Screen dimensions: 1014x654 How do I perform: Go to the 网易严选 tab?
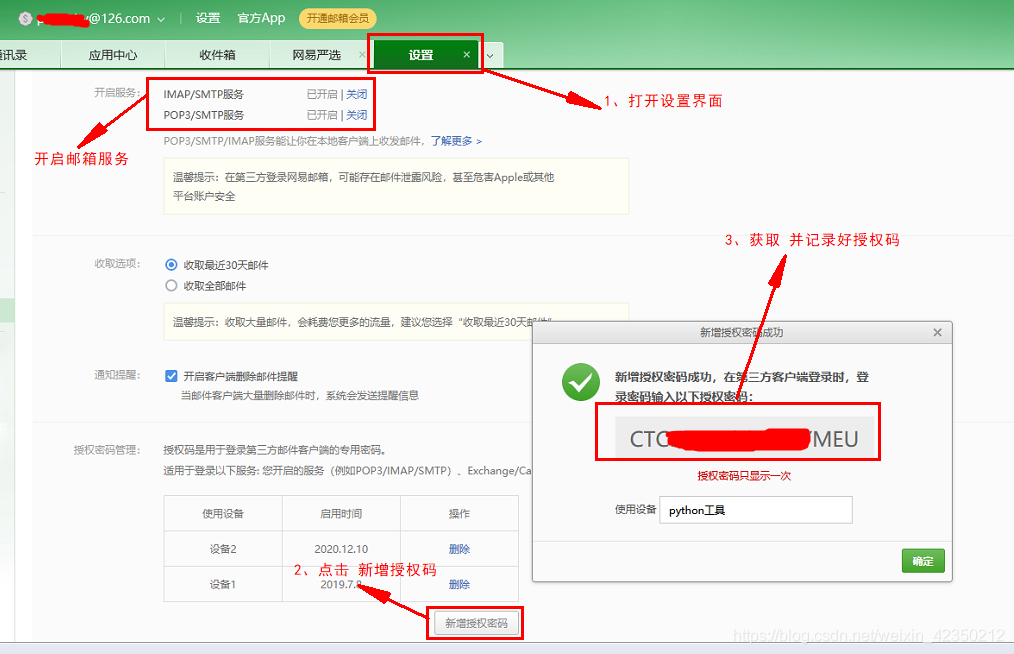(x=316, y=55)
